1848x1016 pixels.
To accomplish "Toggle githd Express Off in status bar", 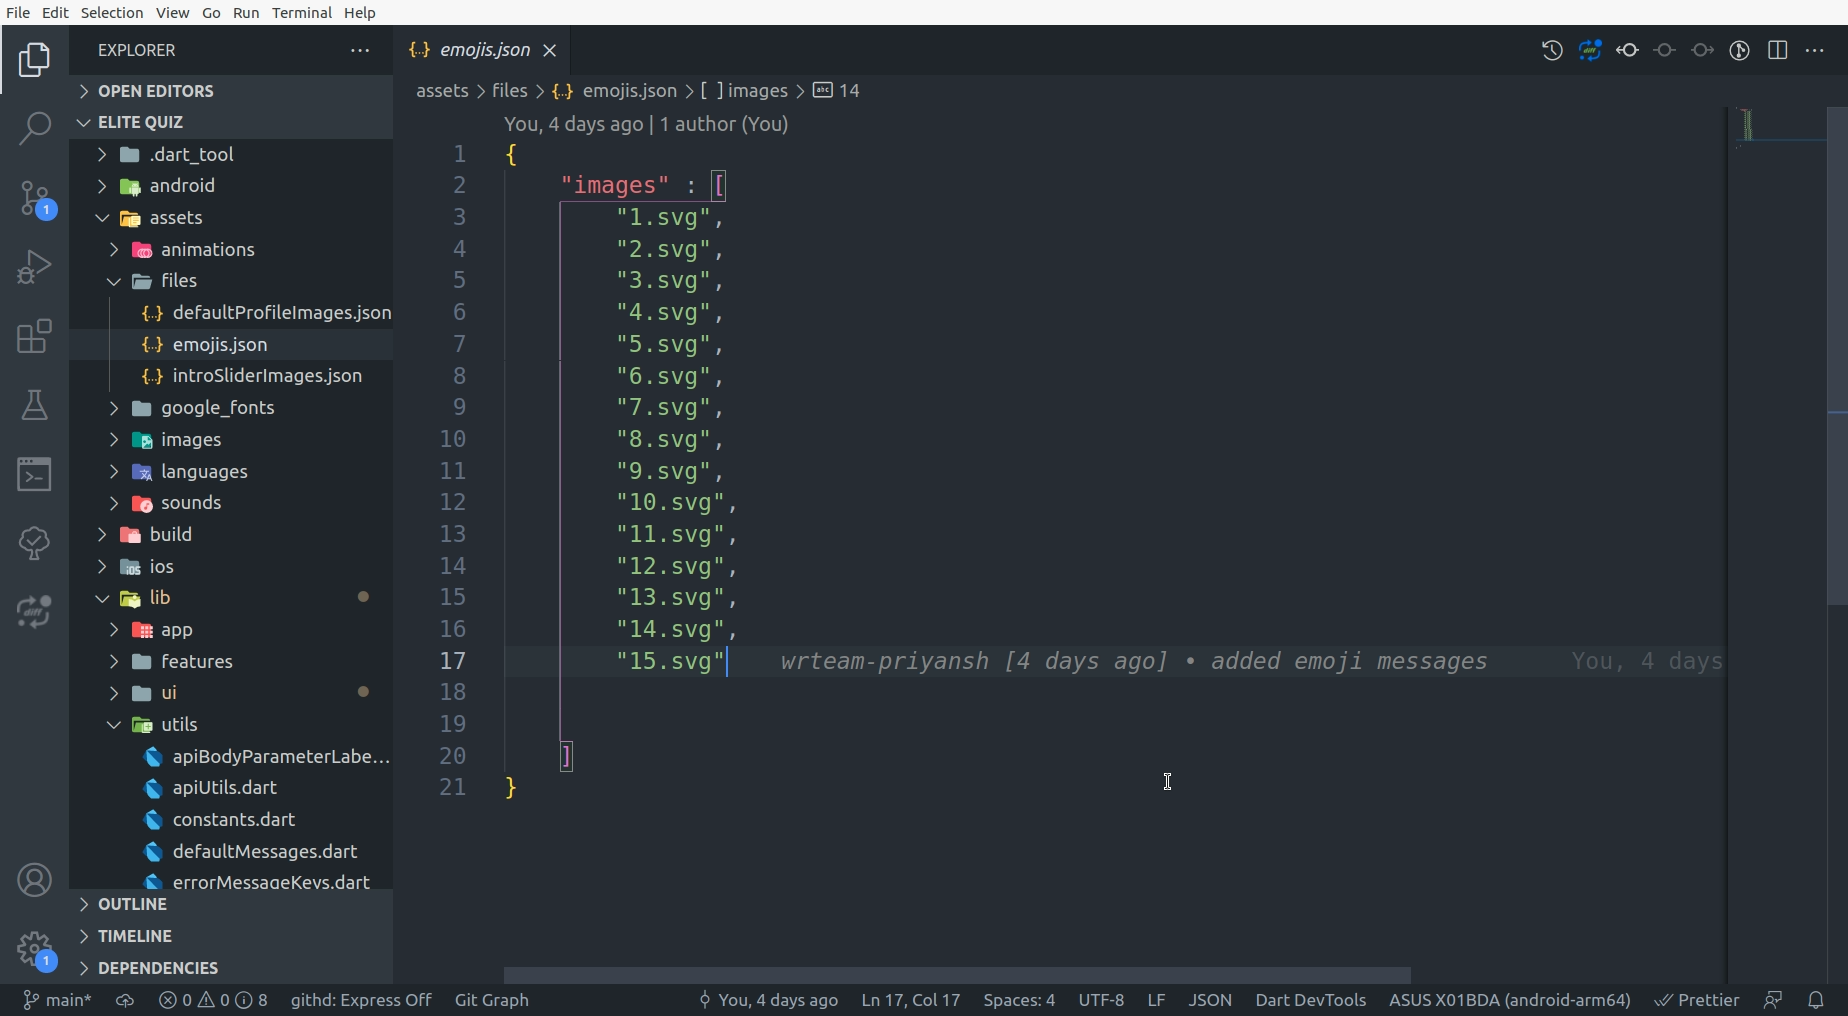I will (x=360, y=1000).
